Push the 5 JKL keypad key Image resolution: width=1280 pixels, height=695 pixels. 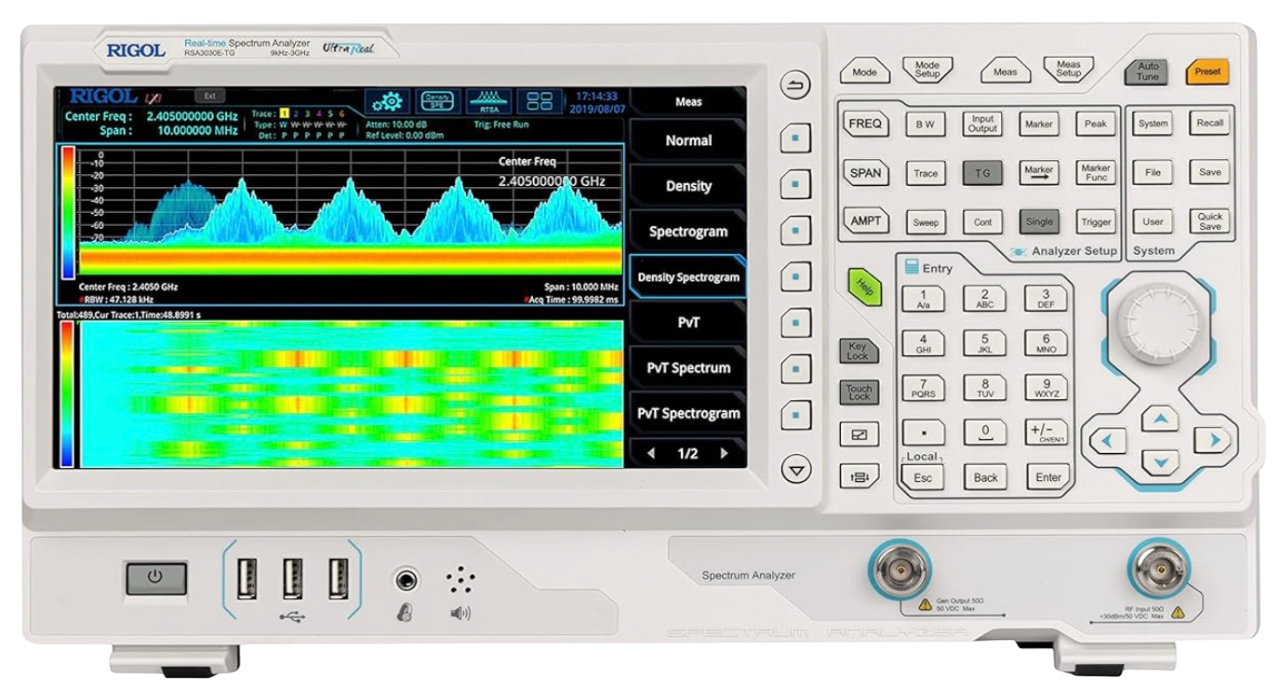click(x=985, y=343)
